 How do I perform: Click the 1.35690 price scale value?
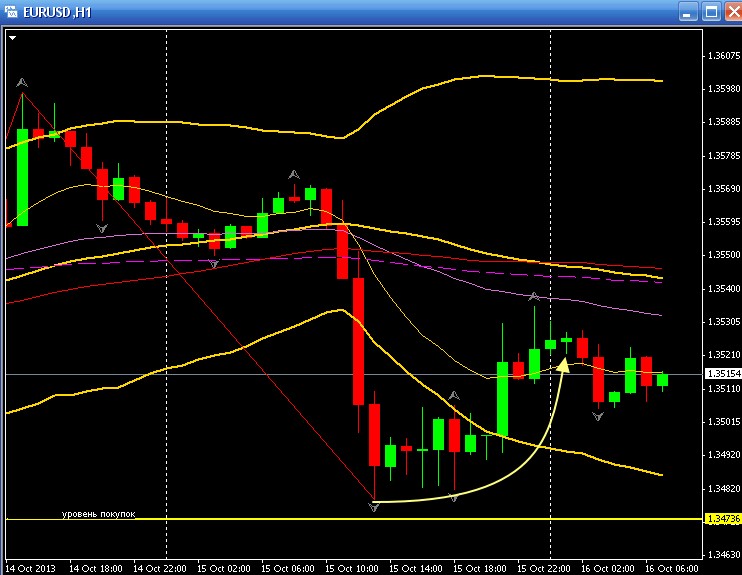click(724, 189)
